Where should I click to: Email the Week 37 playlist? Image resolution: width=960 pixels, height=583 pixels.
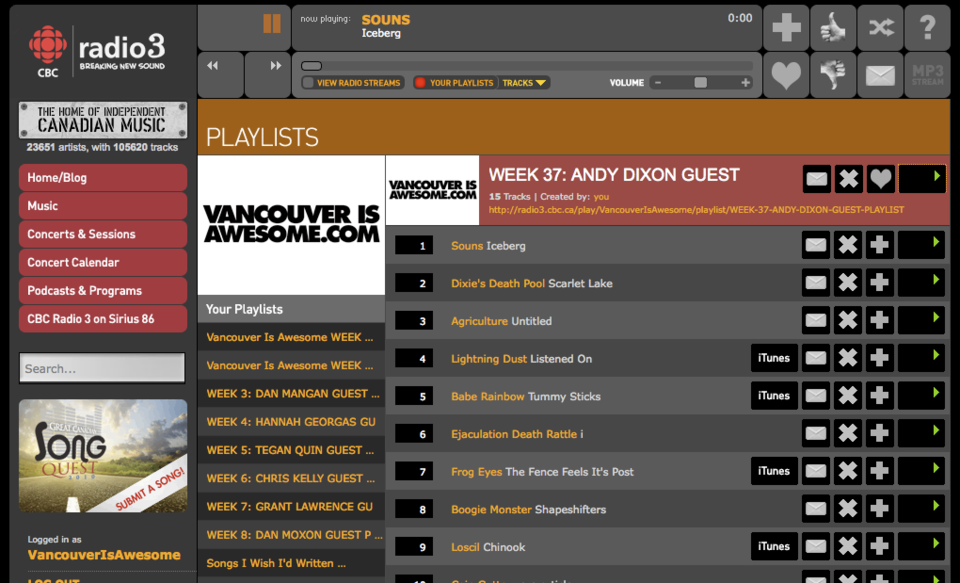tap(817, 179)
